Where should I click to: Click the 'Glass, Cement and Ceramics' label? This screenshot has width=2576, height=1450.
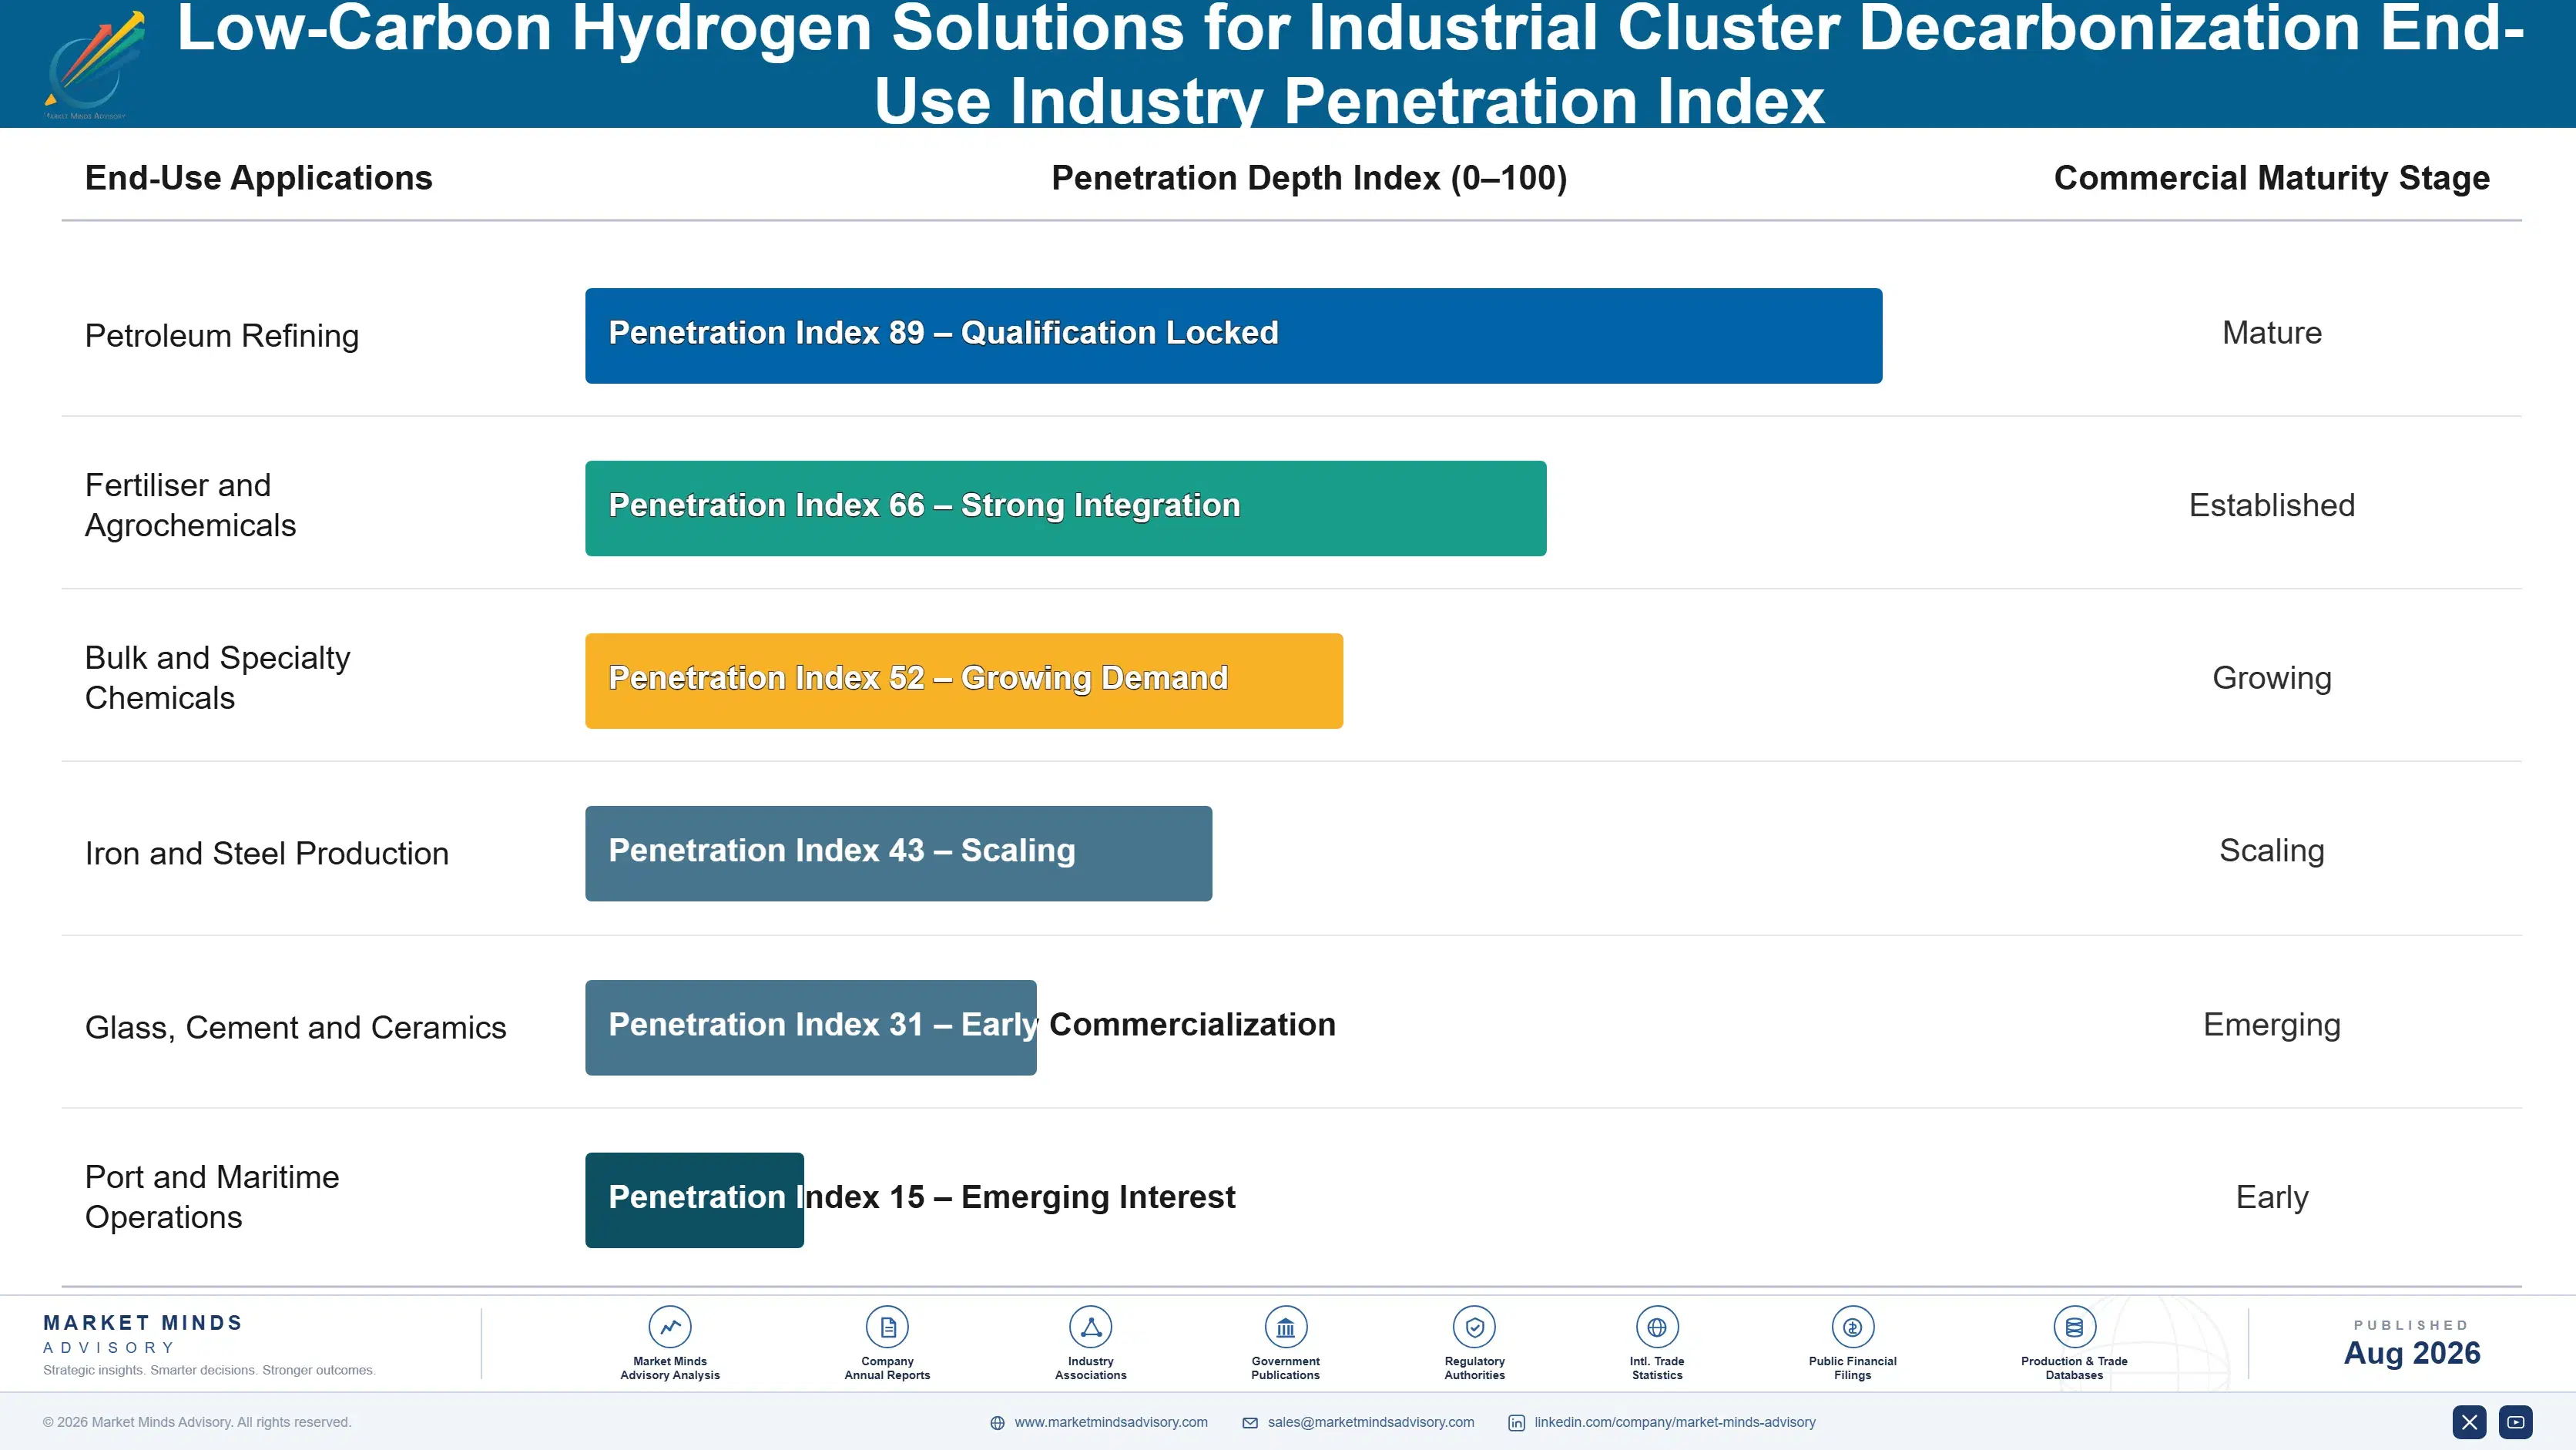tap(295, 1027)
